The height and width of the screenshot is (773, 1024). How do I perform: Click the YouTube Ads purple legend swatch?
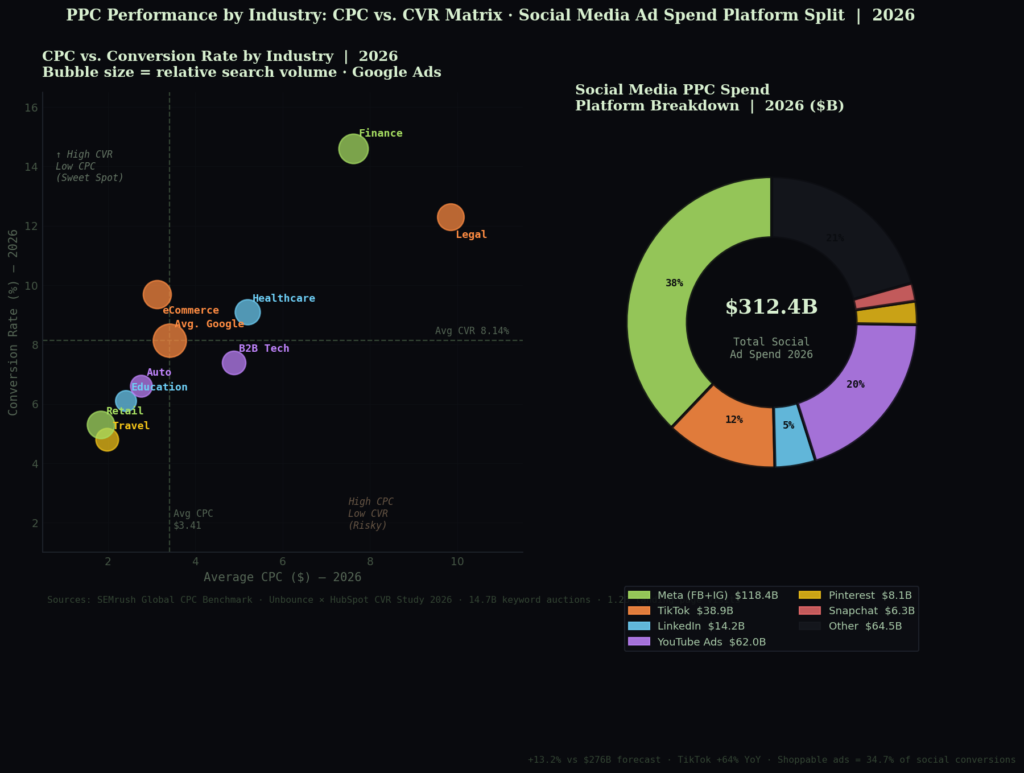point(639,641)
